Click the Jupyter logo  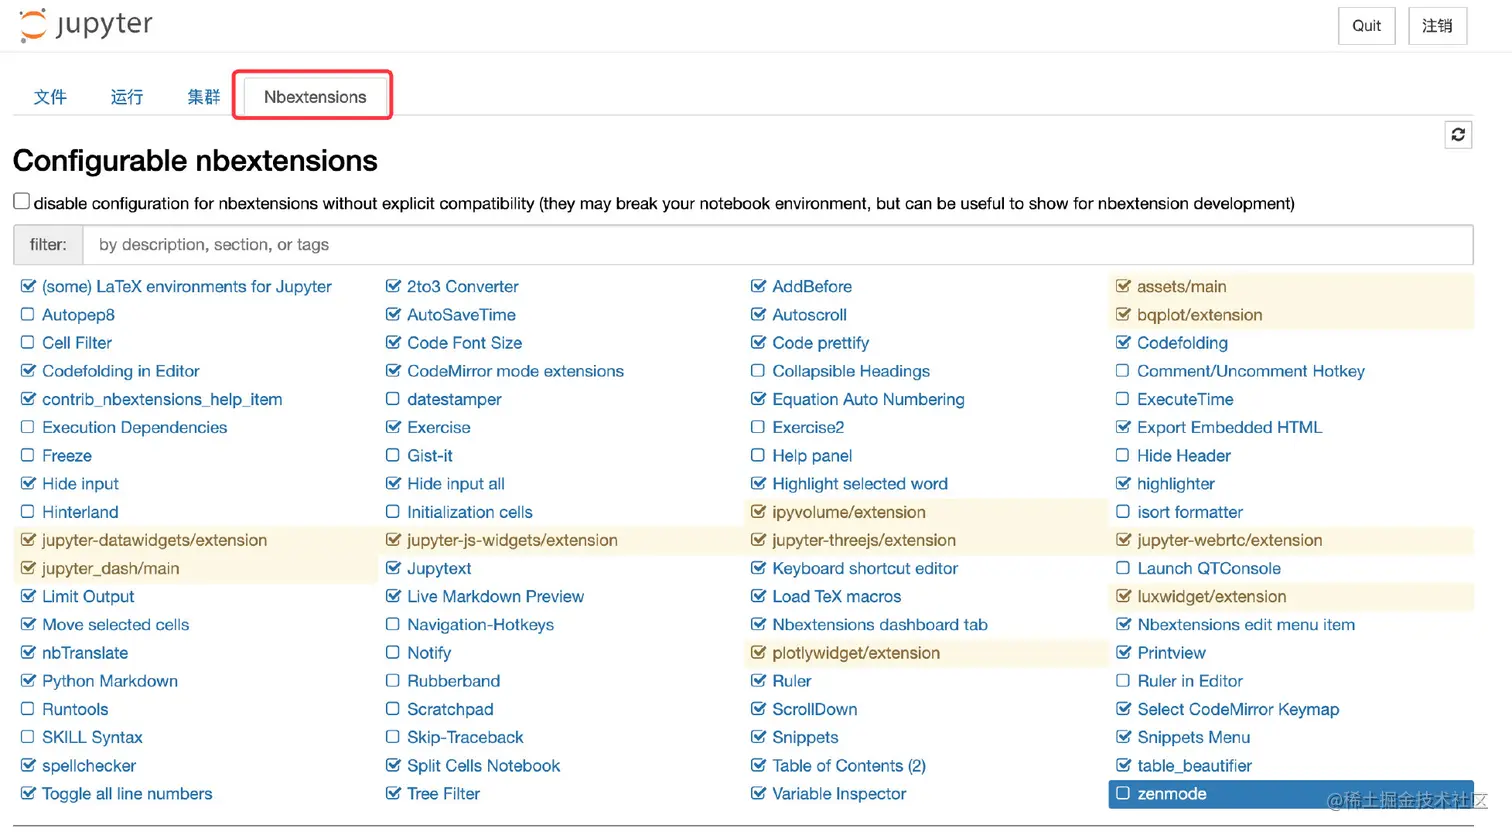point(86,25)
